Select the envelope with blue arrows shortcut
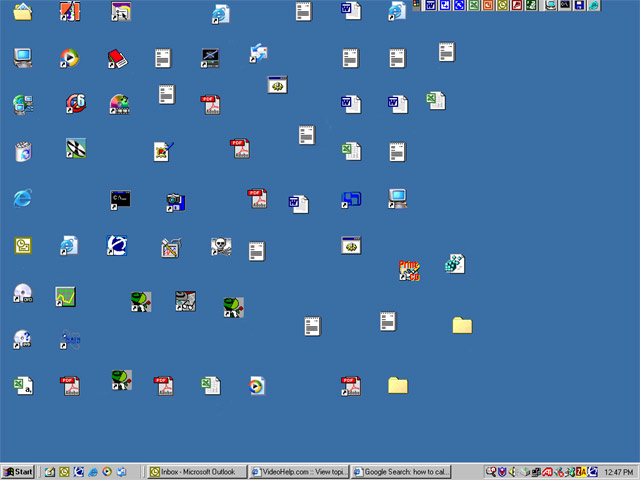This screenshot has width=640, height=480. pos(258,53)
